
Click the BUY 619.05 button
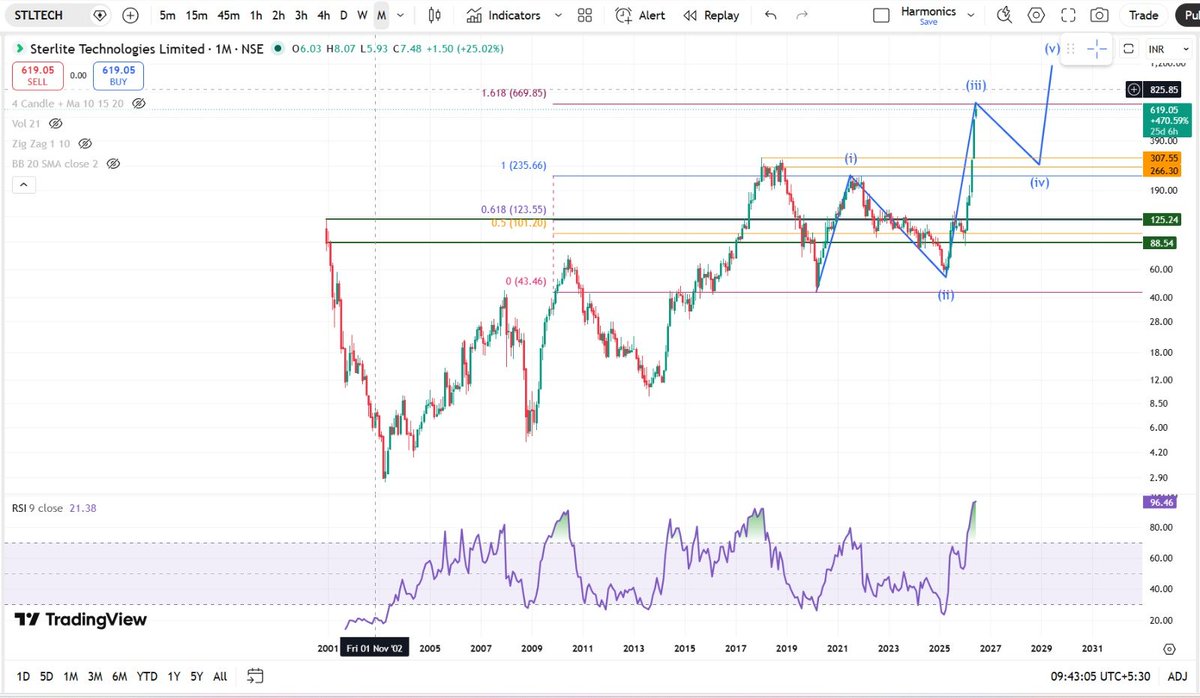tap(118, 75)
